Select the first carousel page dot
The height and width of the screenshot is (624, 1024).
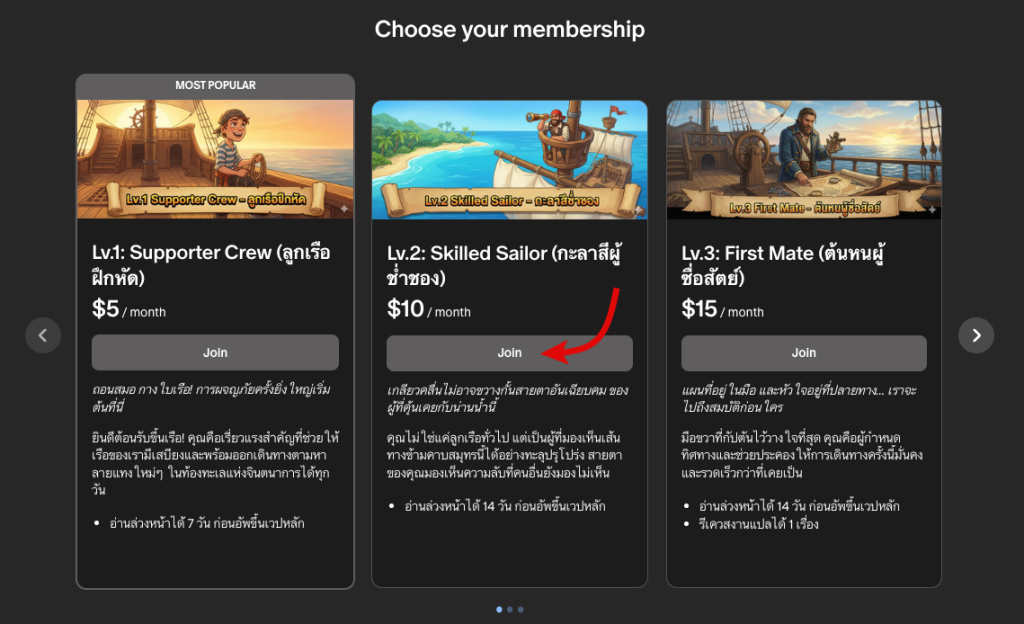pos(498,609)
